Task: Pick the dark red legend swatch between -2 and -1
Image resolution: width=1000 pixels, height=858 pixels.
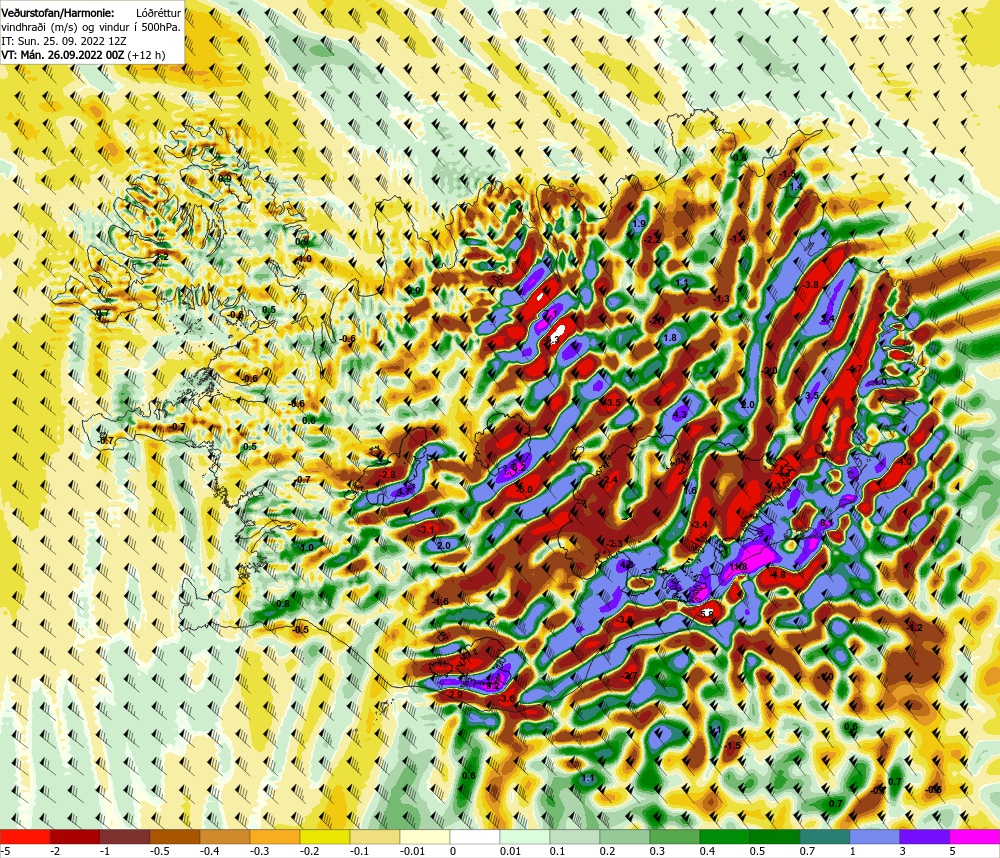Action: pos(75,836)
